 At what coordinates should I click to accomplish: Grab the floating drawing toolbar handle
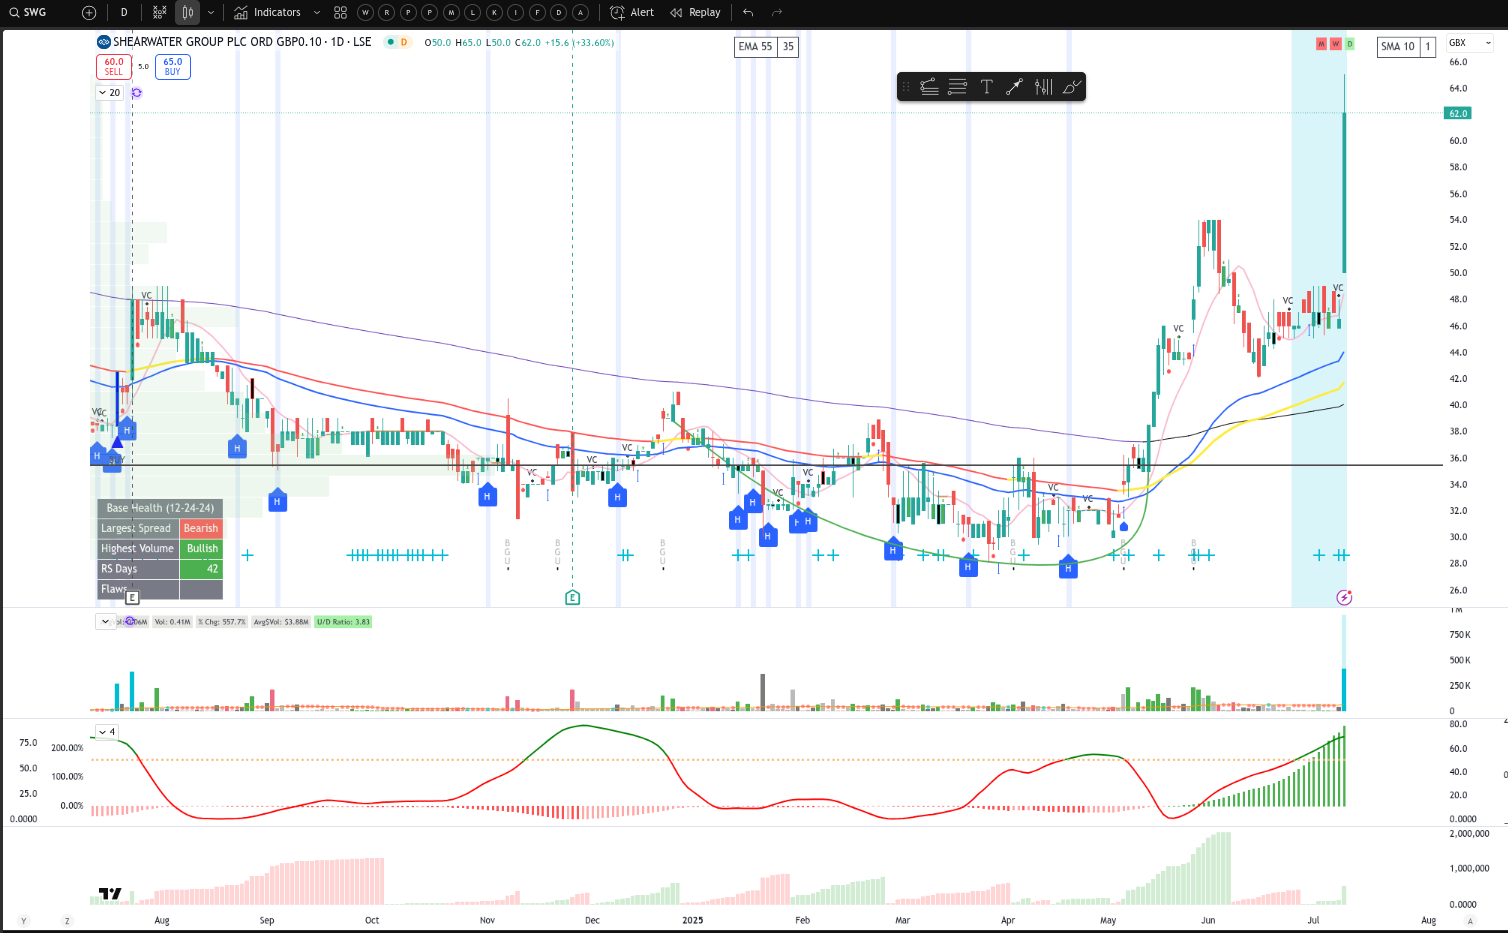(906, 87)
